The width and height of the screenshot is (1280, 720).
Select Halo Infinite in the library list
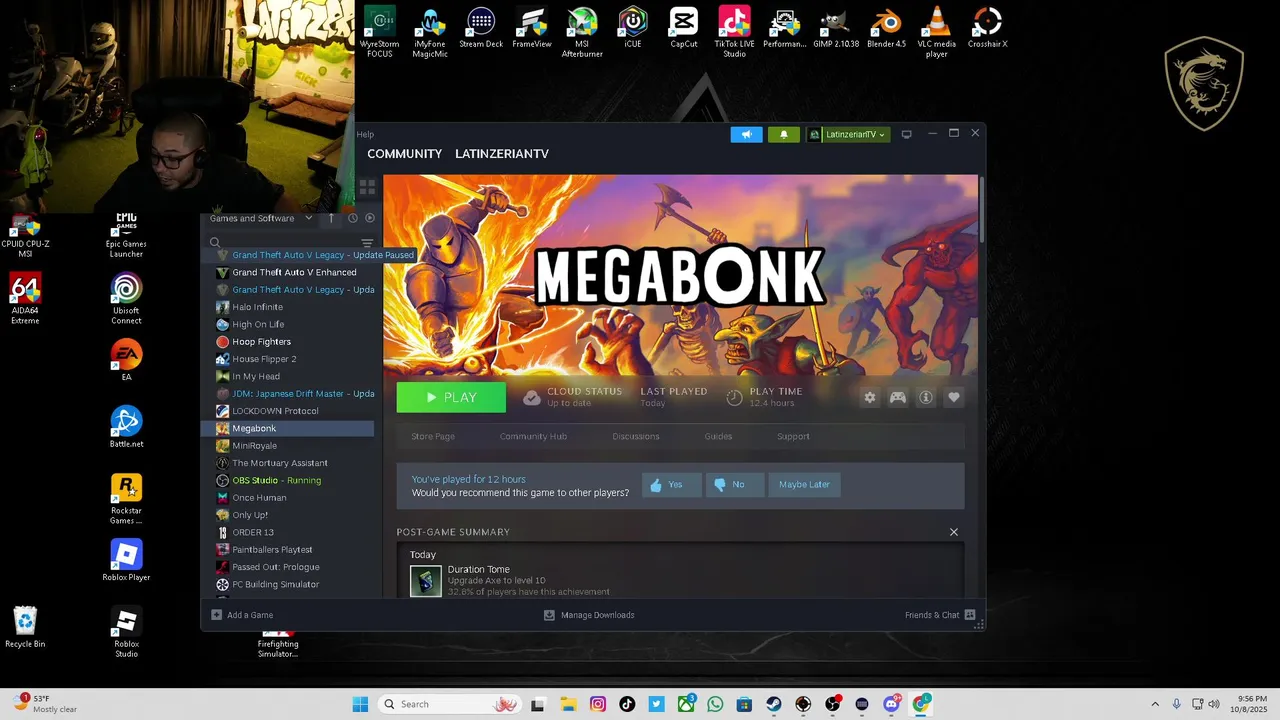tap(288, 307)
